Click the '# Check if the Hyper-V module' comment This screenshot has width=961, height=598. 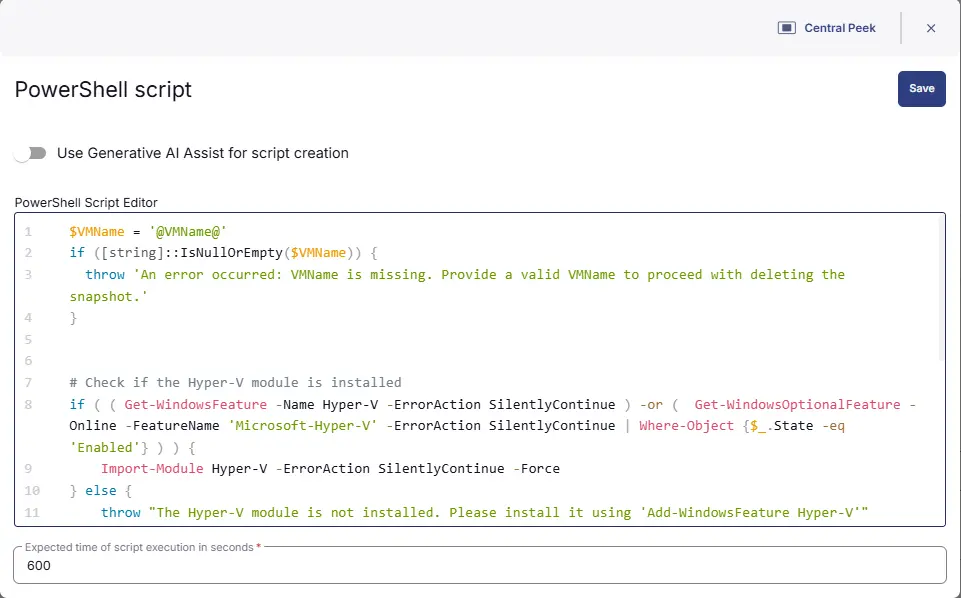pyautogui.click(x=235, y=382)
